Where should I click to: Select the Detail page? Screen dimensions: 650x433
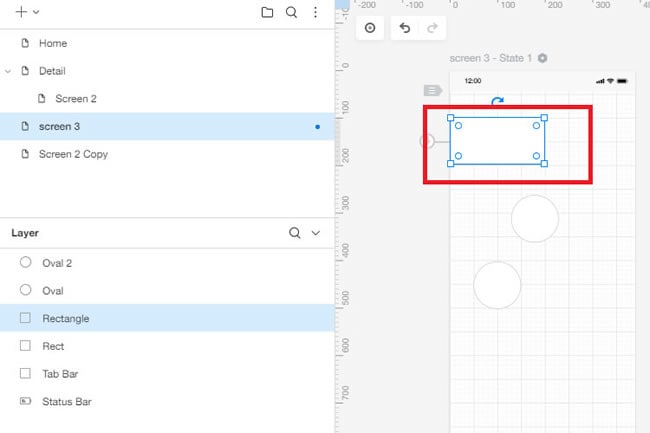[x=167, y=71]
